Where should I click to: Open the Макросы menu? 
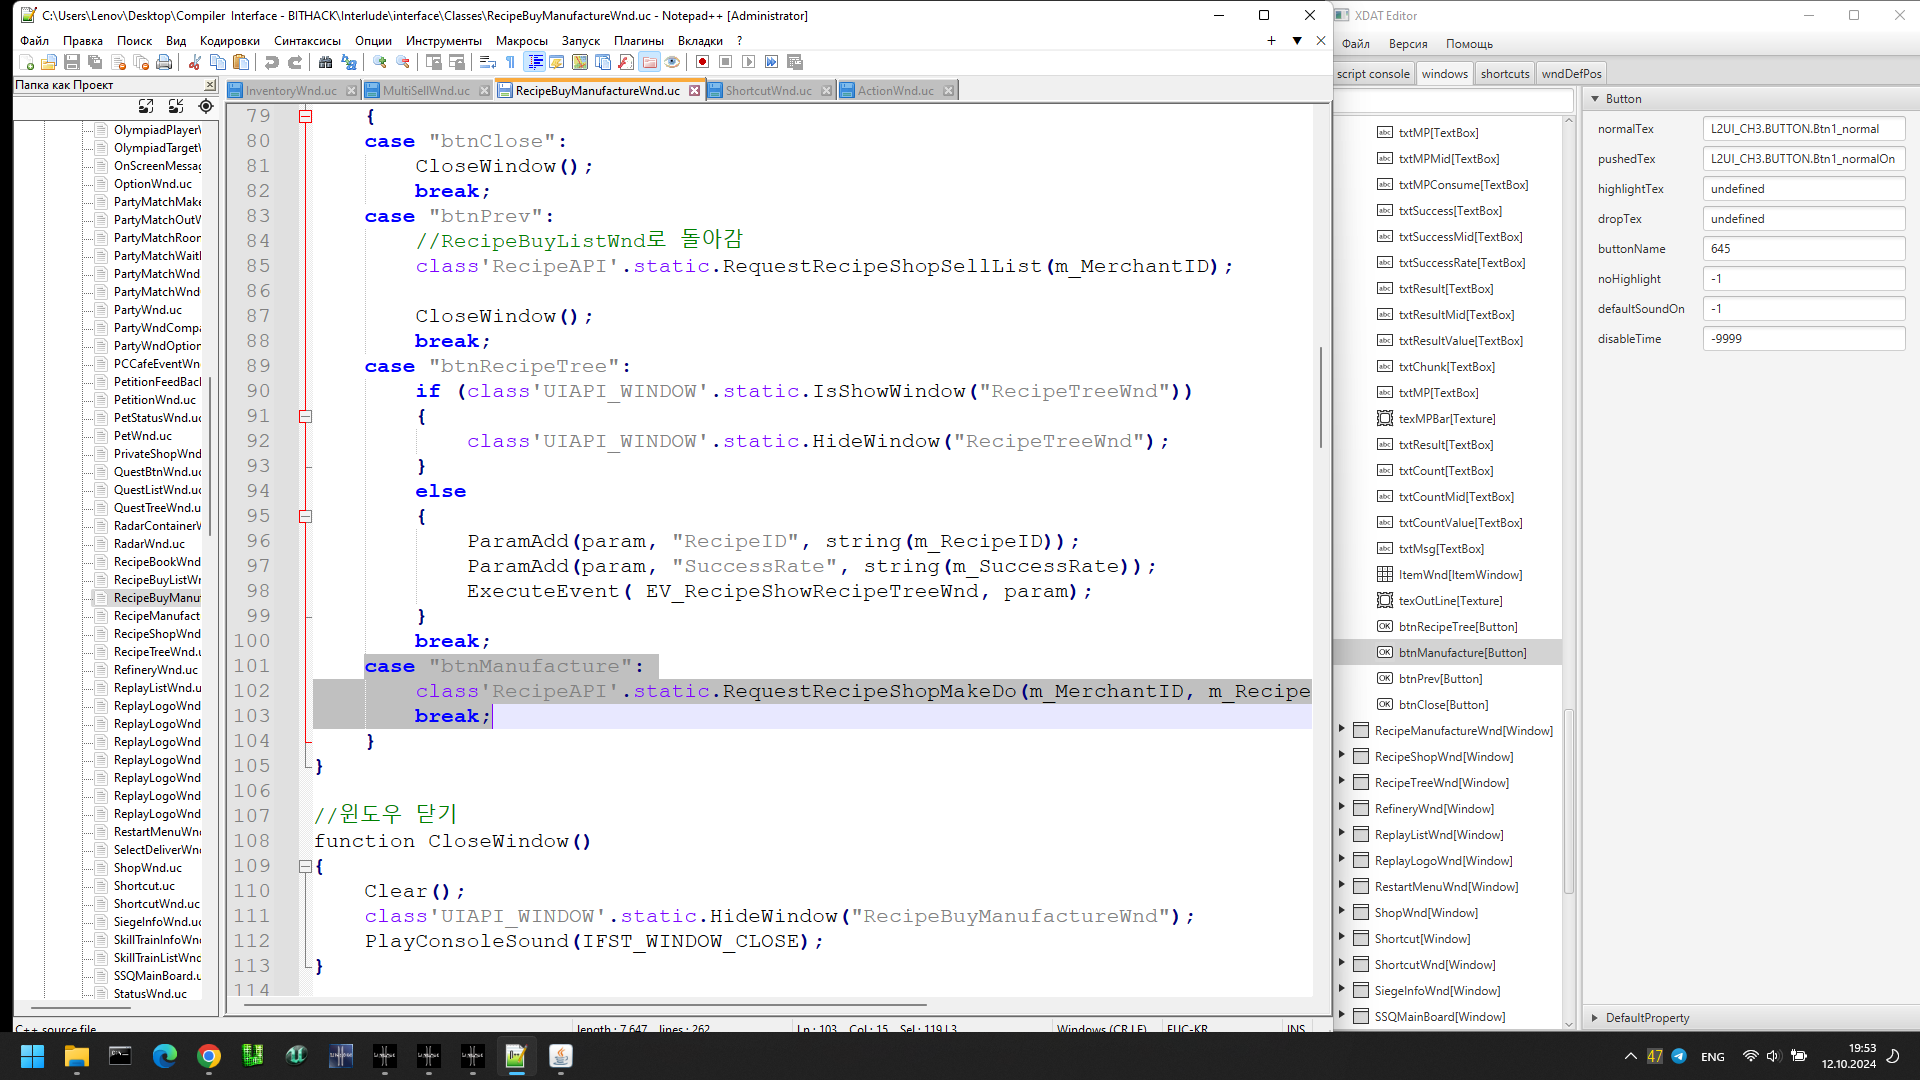coord(521,41)
